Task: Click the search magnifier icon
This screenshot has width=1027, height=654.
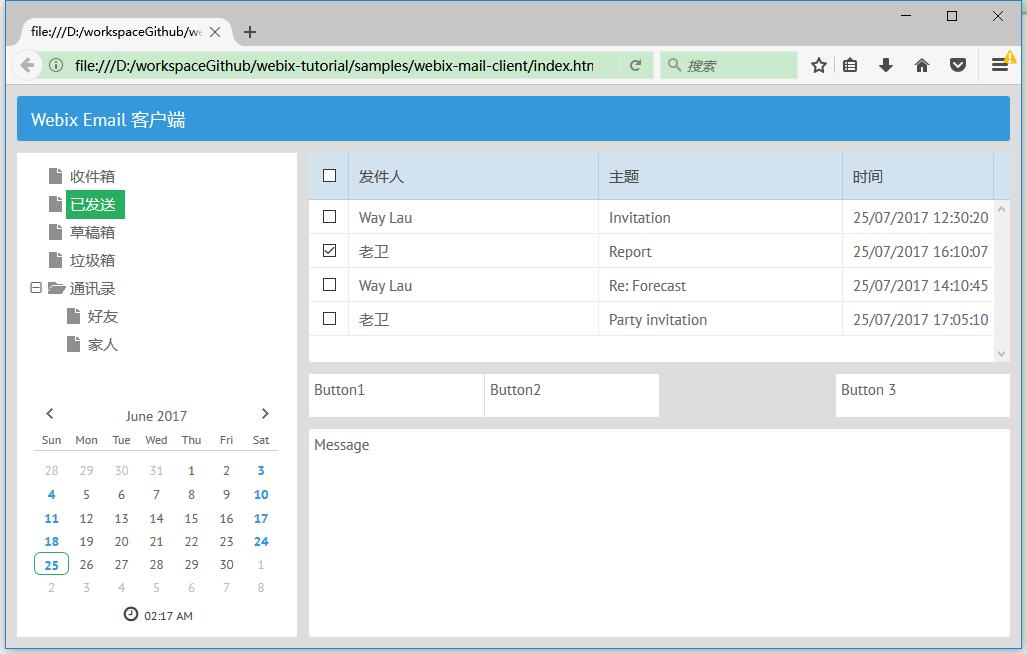Action: coord(674,65)
